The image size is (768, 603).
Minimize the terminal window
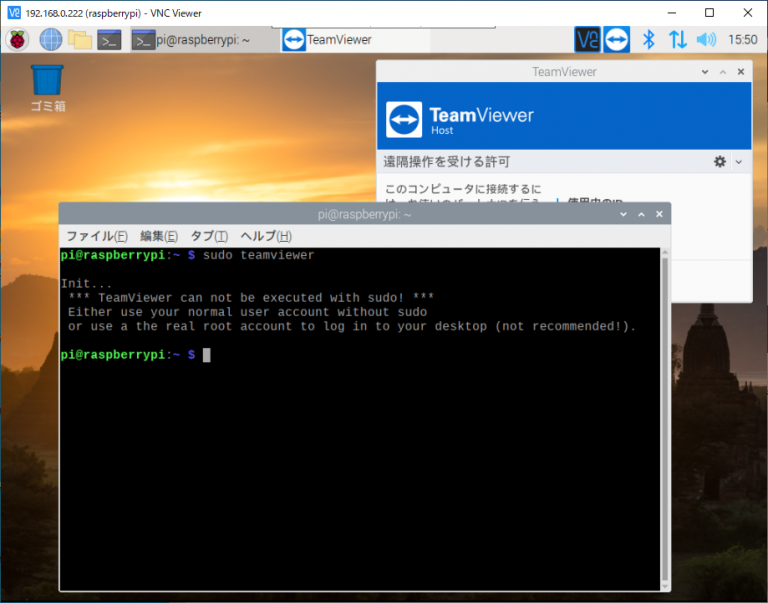[624, 214]
